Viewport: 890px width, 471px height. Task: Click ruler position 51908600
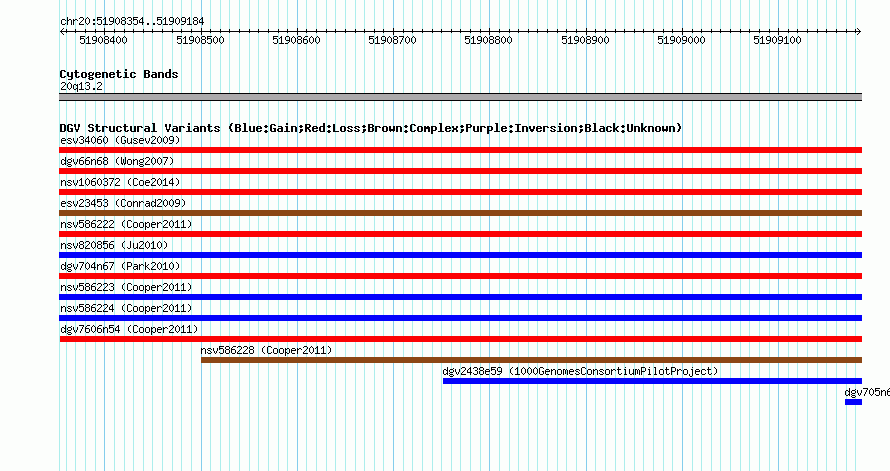(296, 40)
